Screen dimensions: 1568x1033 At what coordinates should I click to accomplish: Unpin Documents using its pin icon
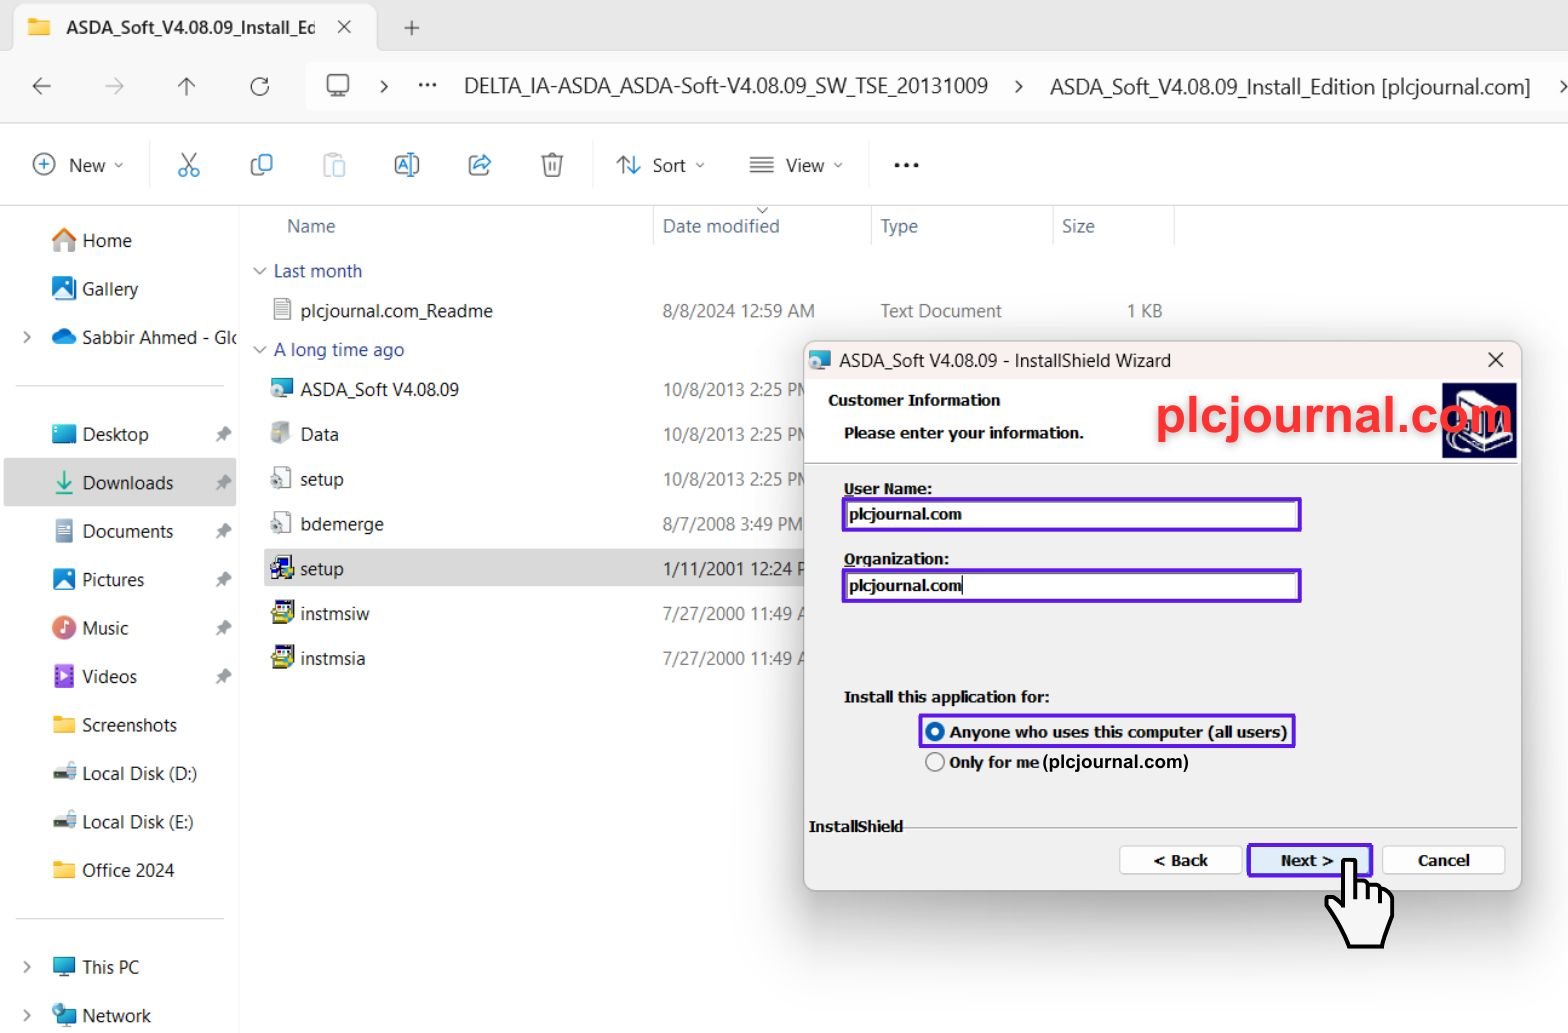coord(223,531)
